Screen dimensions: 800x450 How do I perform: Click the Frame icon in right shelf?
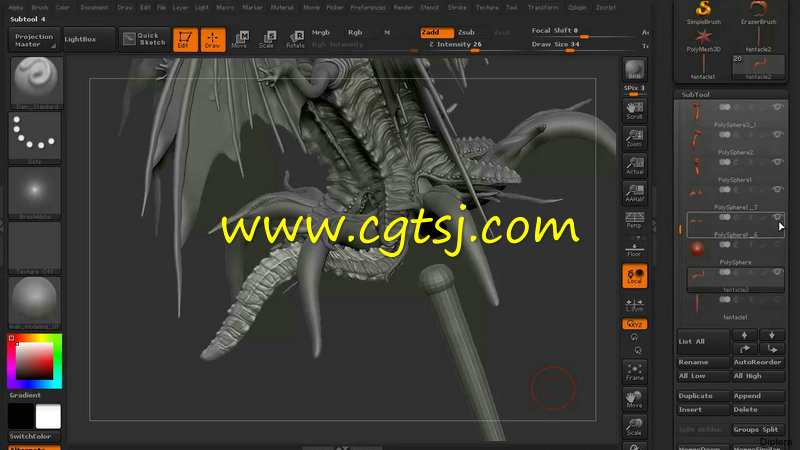634,372
